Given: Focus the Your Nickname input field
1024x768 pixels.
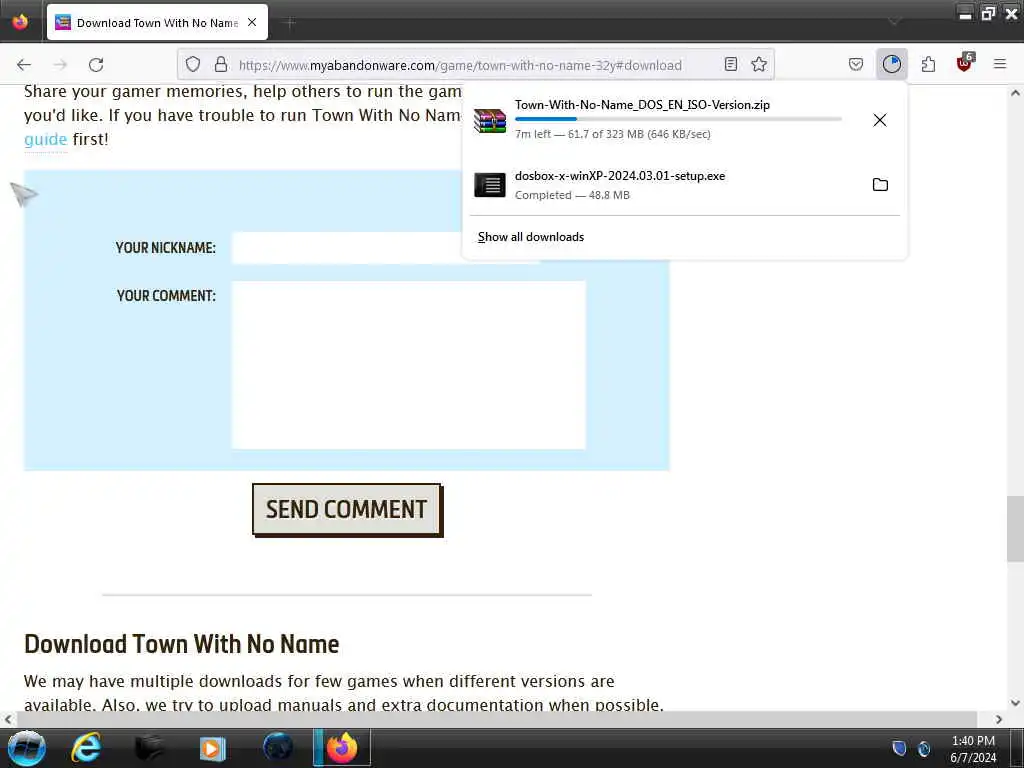Looking at the screenshot, I should tap(385, 248).
